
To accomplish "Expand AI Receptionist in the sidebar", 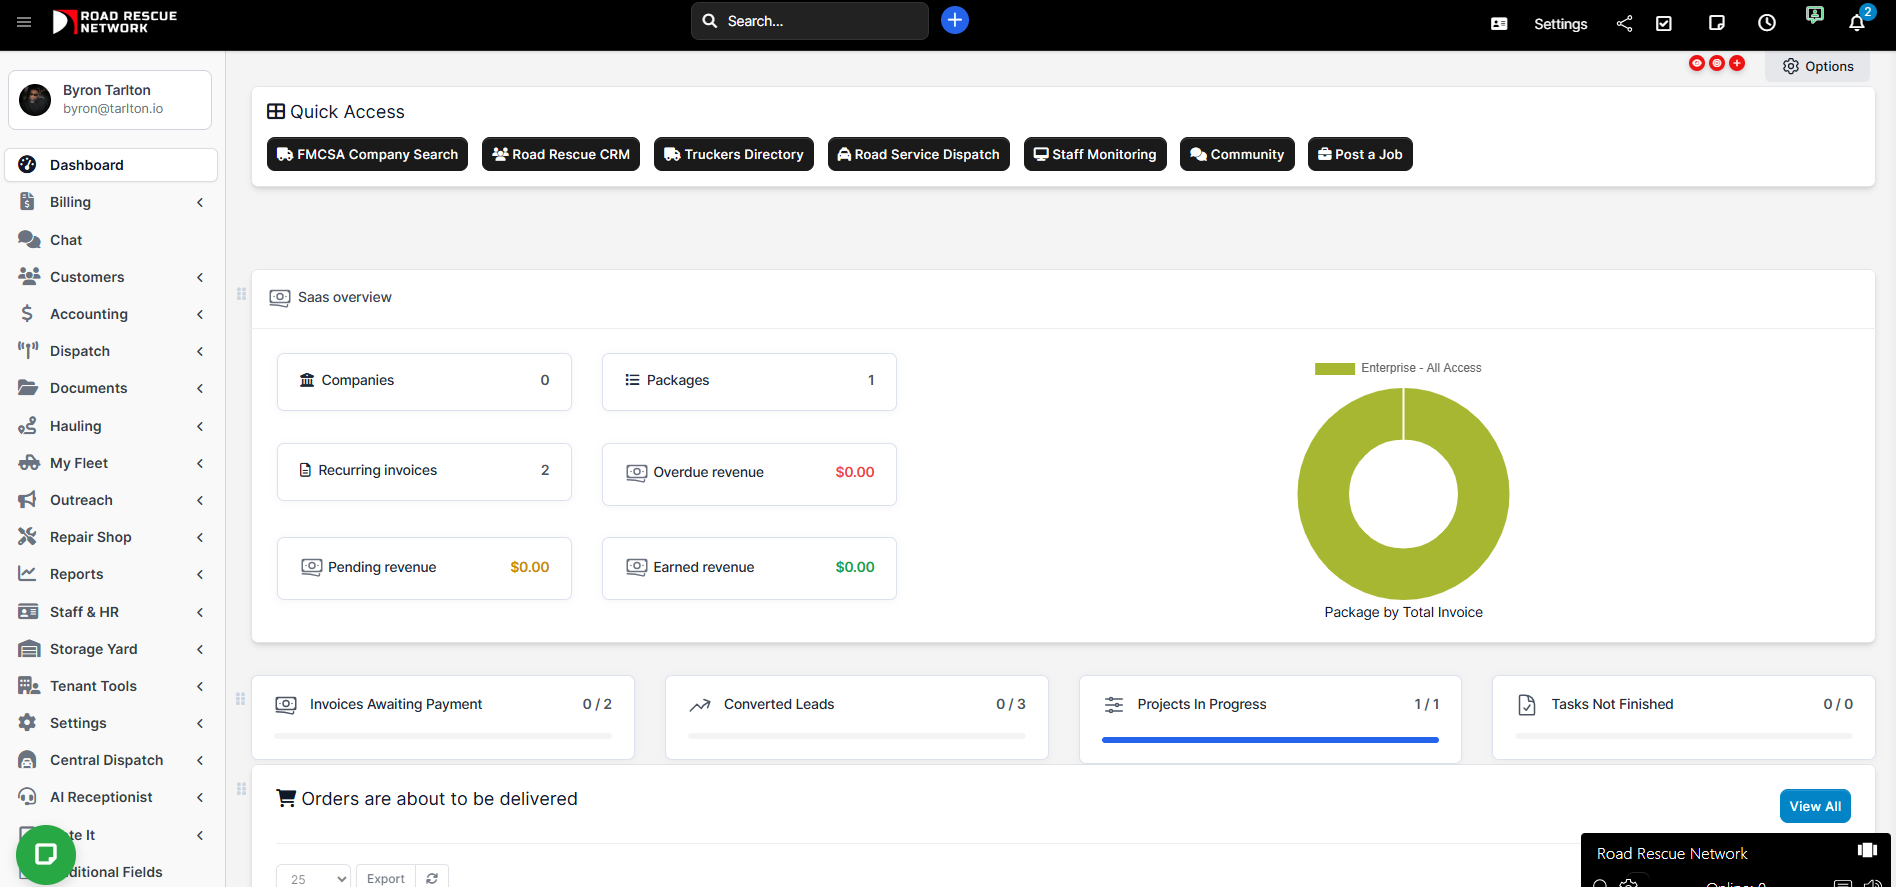I will coord(111,797).
